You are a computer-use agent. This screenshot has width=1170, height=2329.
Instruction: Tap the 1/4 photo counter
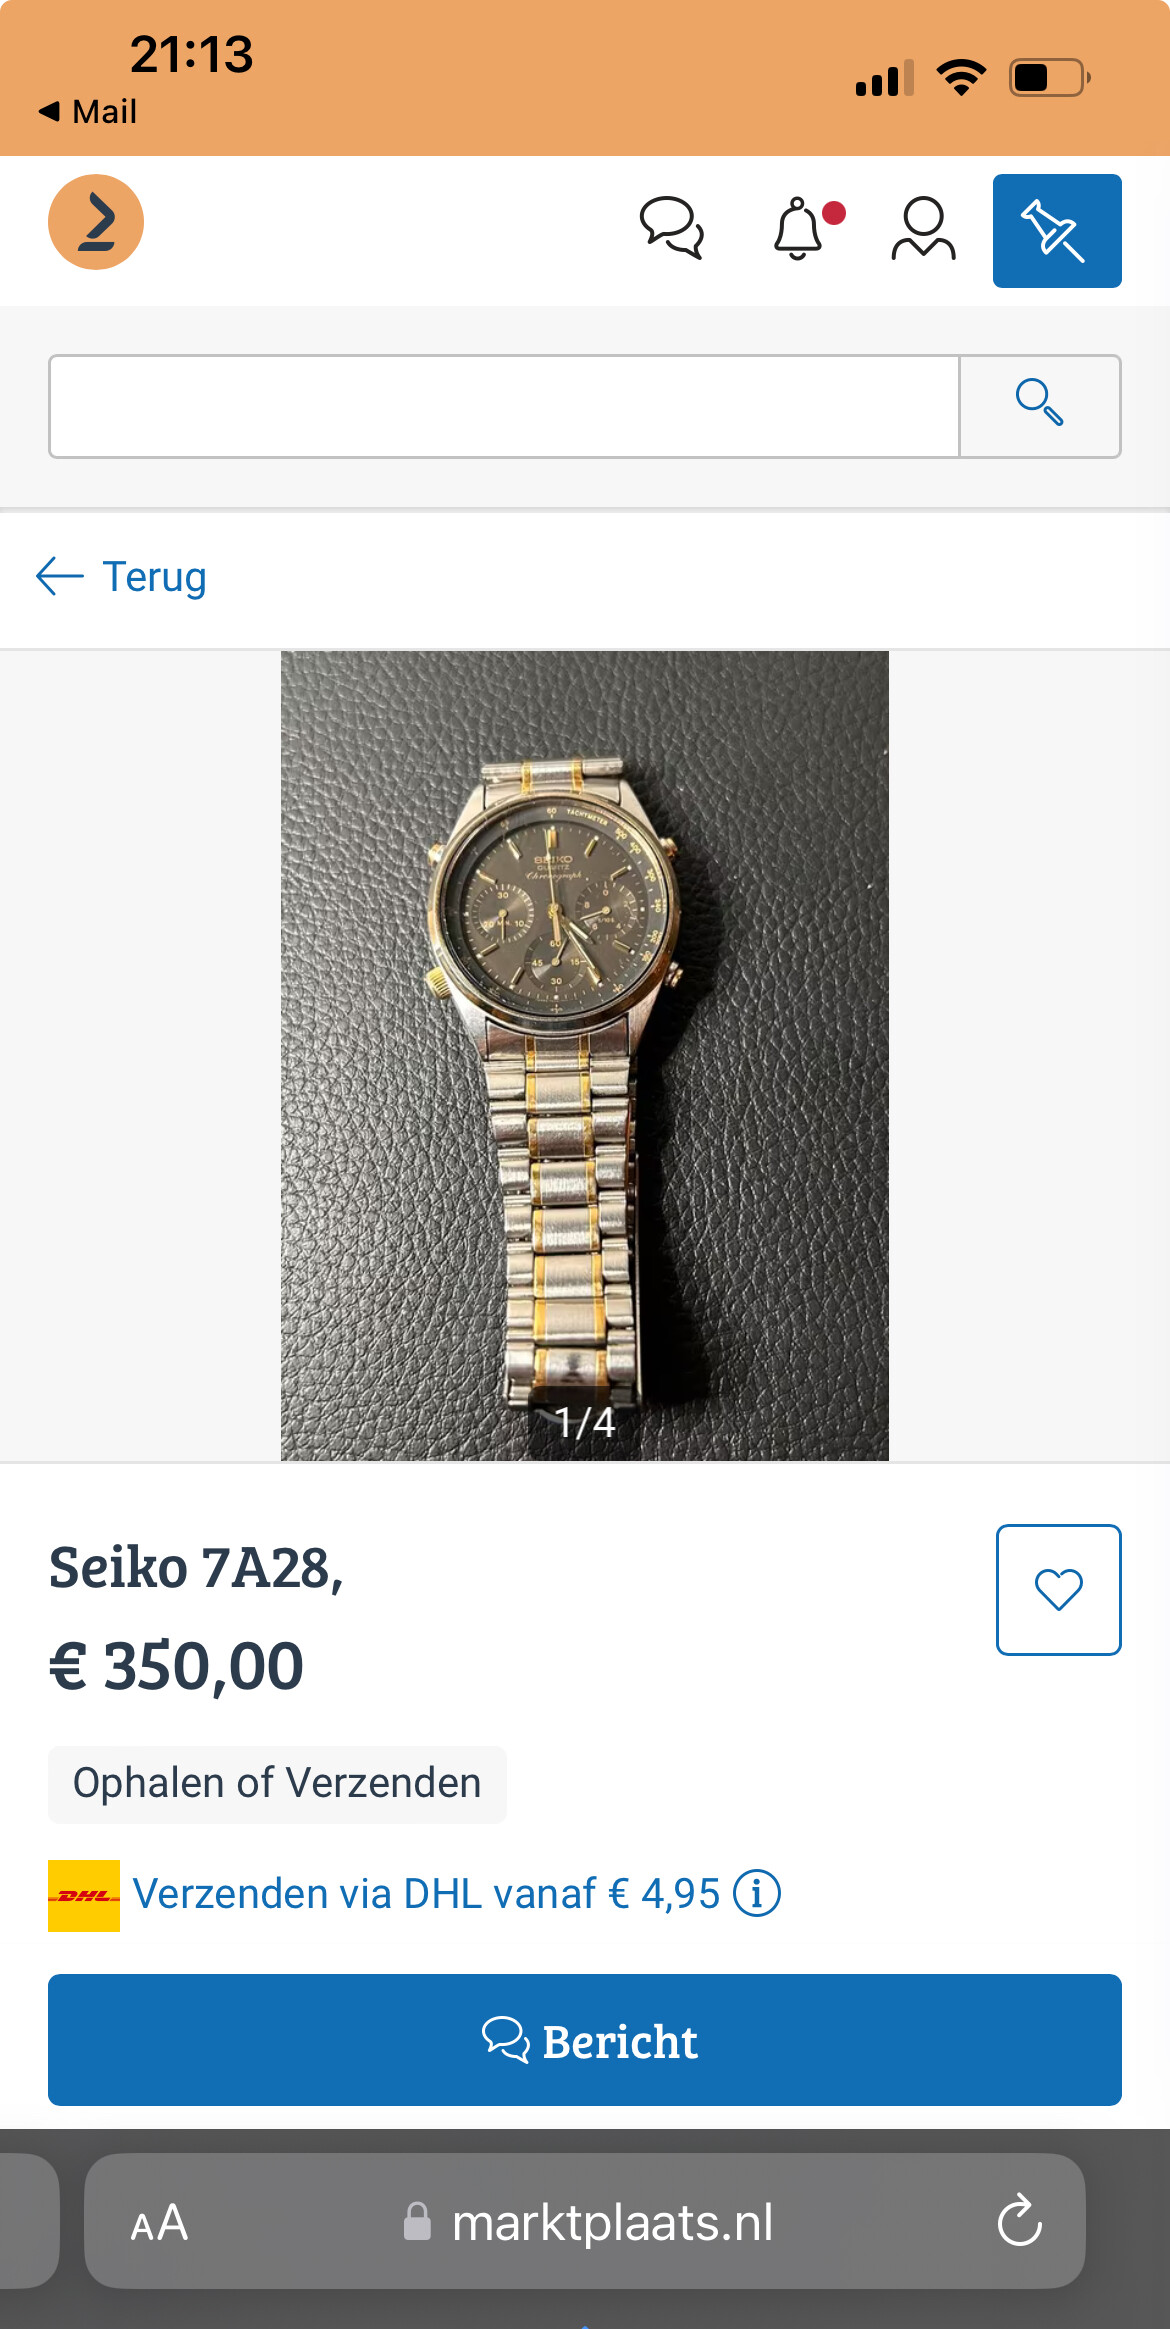pos(585,1422)
